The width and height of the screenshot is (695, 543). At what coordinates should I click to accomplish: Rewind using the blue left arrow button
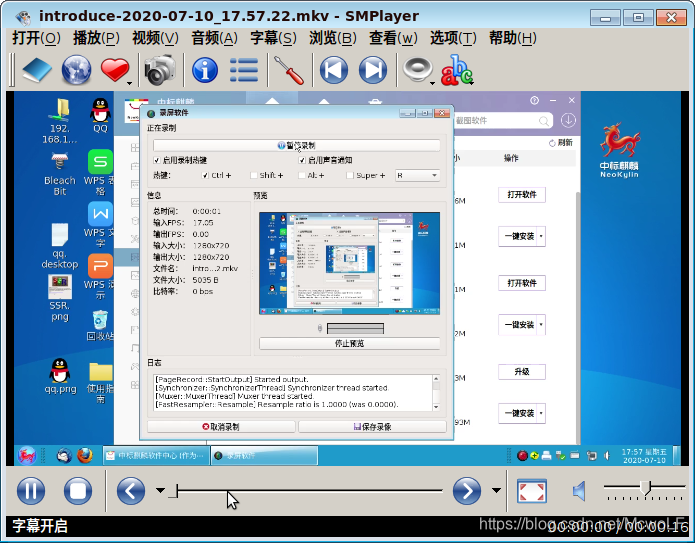(x=131, y=491)
